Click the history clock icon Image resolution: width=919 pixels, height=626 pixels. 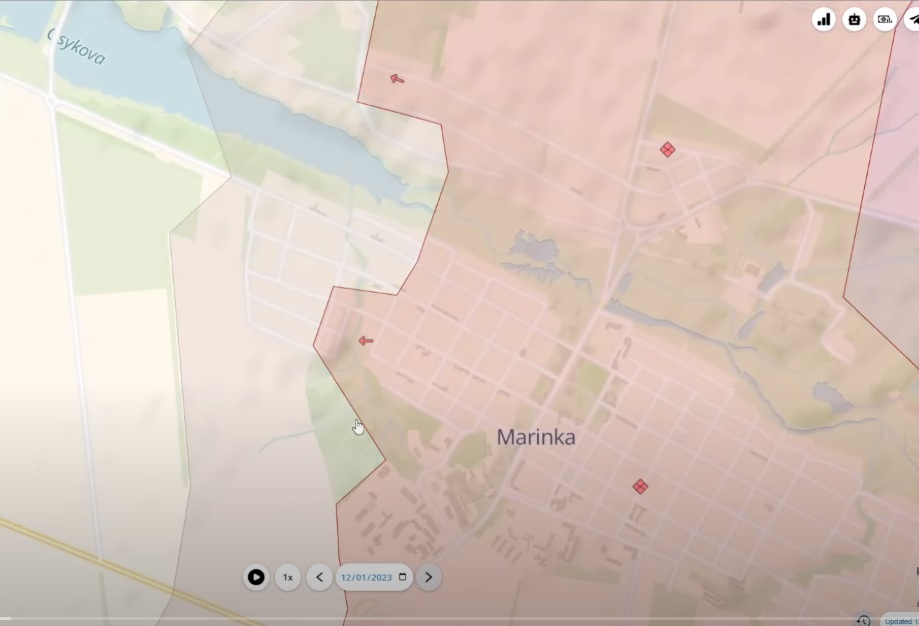click(863, 621)
